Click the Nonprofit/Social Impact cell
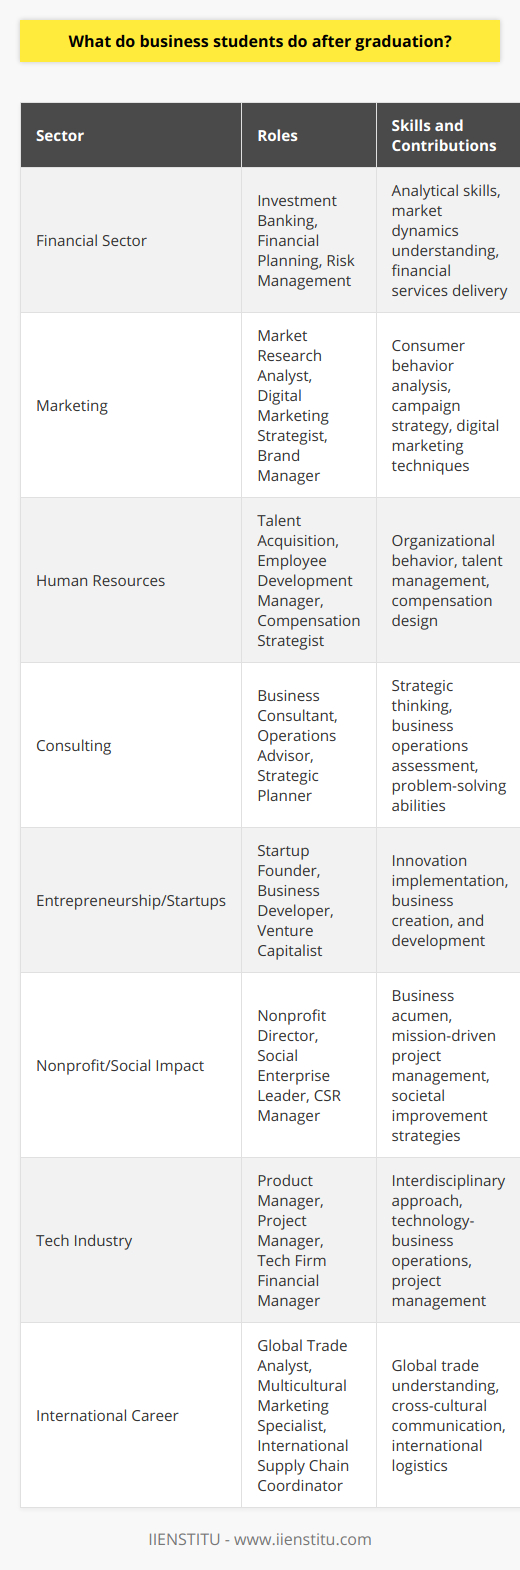This screenshot has height=1570, width=520. tap(131, 1065)
